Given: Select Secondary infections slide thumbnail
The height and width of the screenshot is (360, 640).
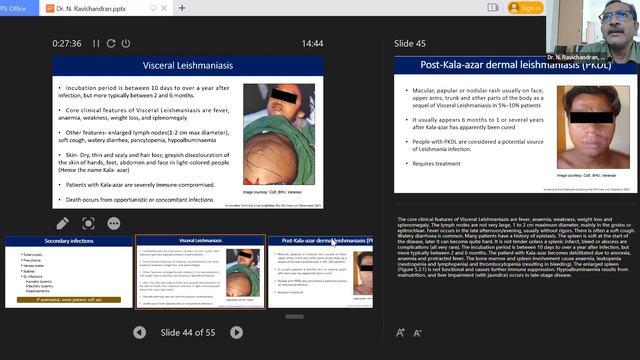Looking at the screenshot, I should click(x=69, y=272).
